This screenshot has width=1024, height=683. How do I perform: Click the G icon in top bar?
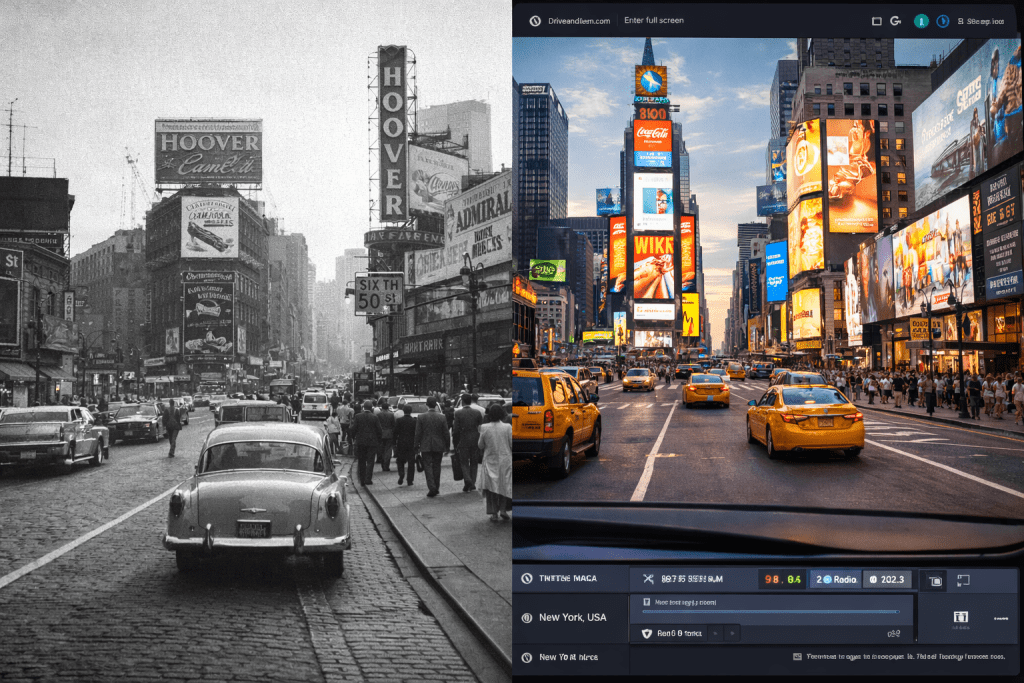click(895, 21)
